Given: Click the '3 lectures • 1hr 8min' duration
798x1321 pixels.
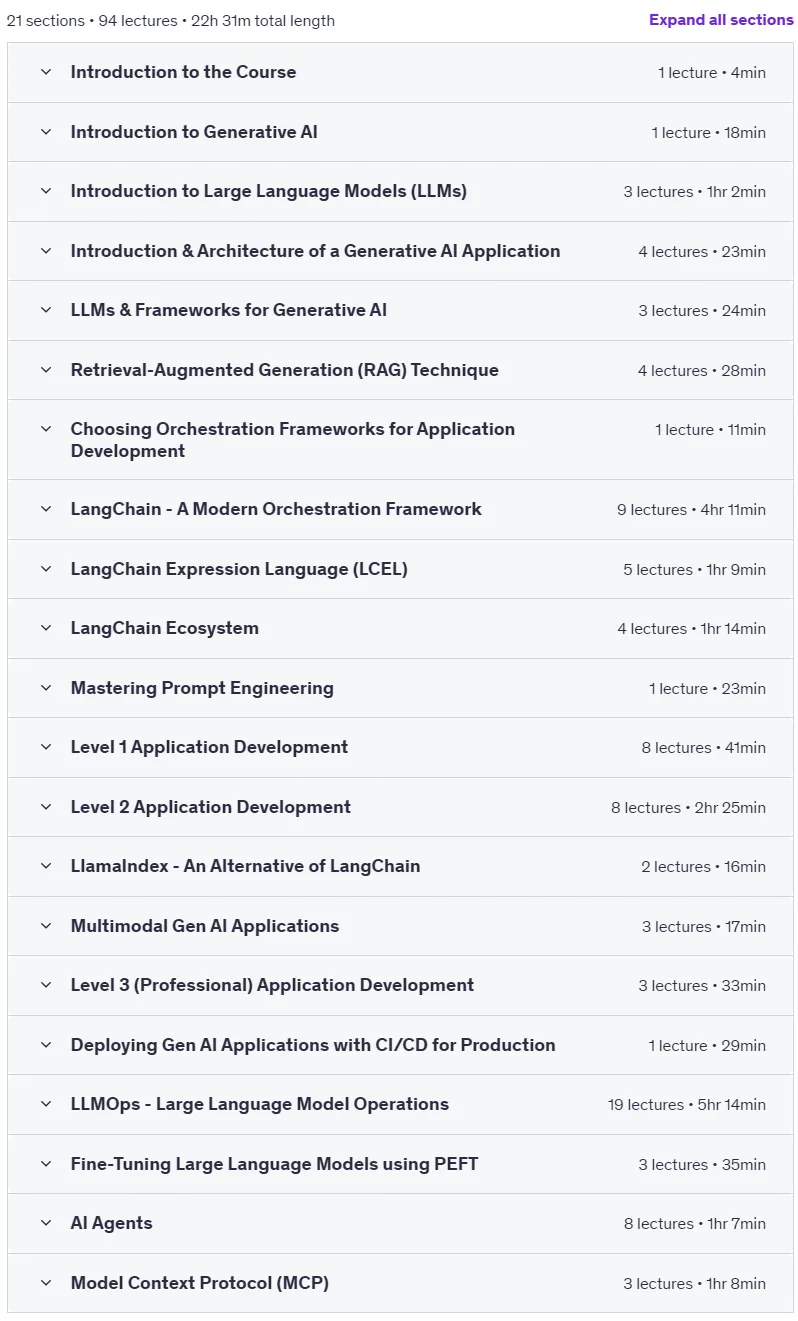Looking at the screenshot, I should 694,1284.
